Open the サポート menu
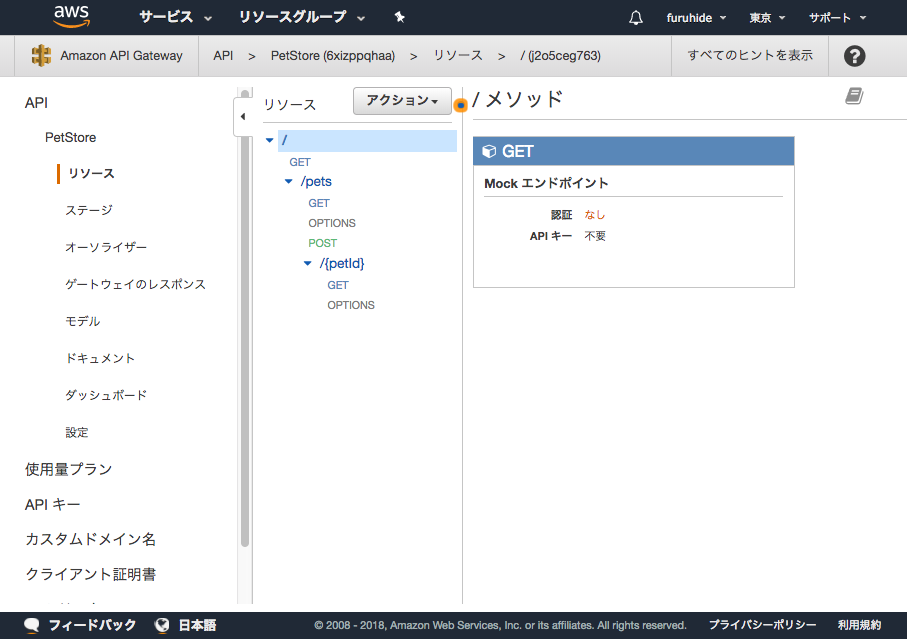This screenshot has height=639, width=907. pyautogui.click(x=837, y=17)
